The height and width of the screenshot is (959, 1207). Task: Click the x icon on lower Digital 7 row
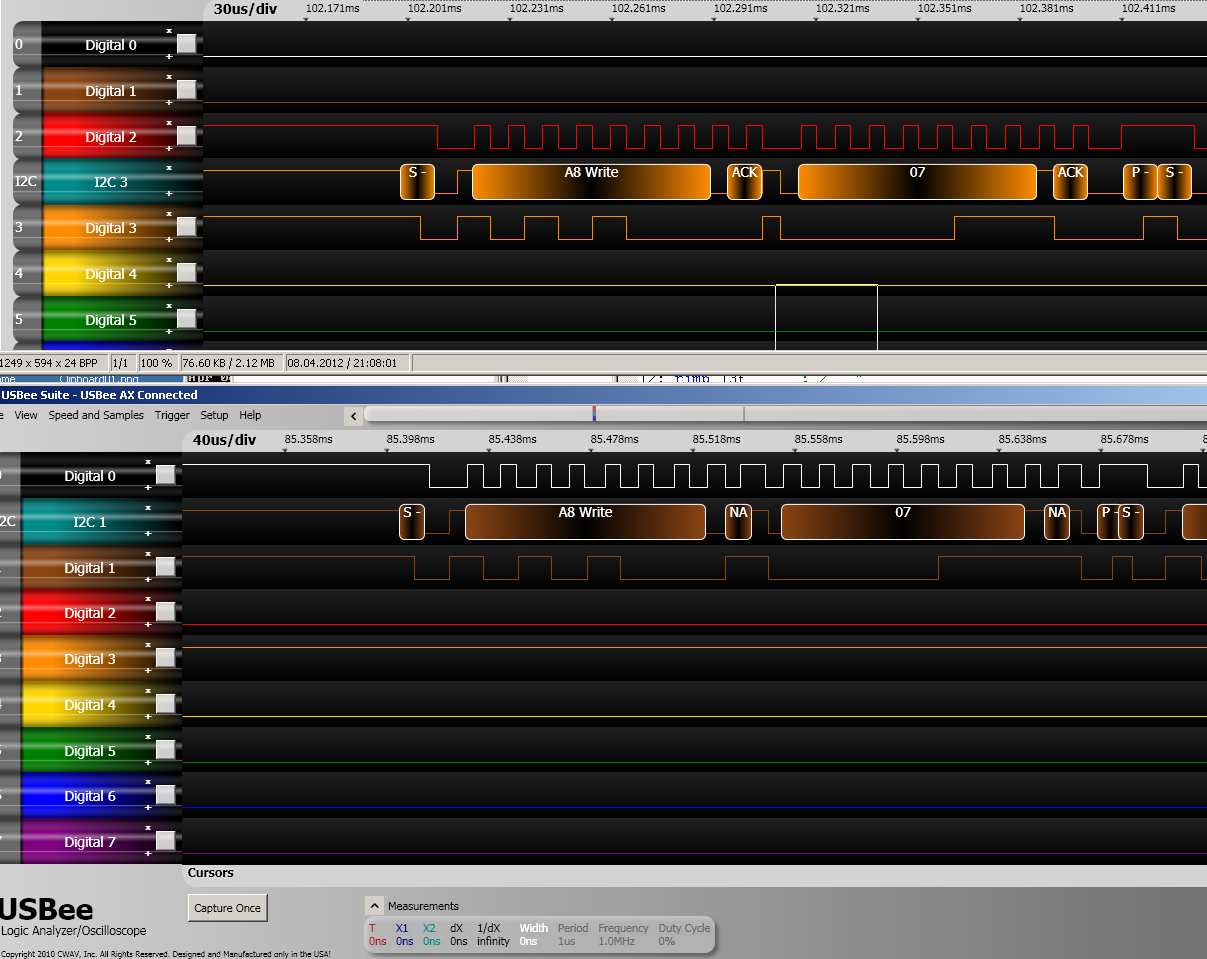click(148, 828)
